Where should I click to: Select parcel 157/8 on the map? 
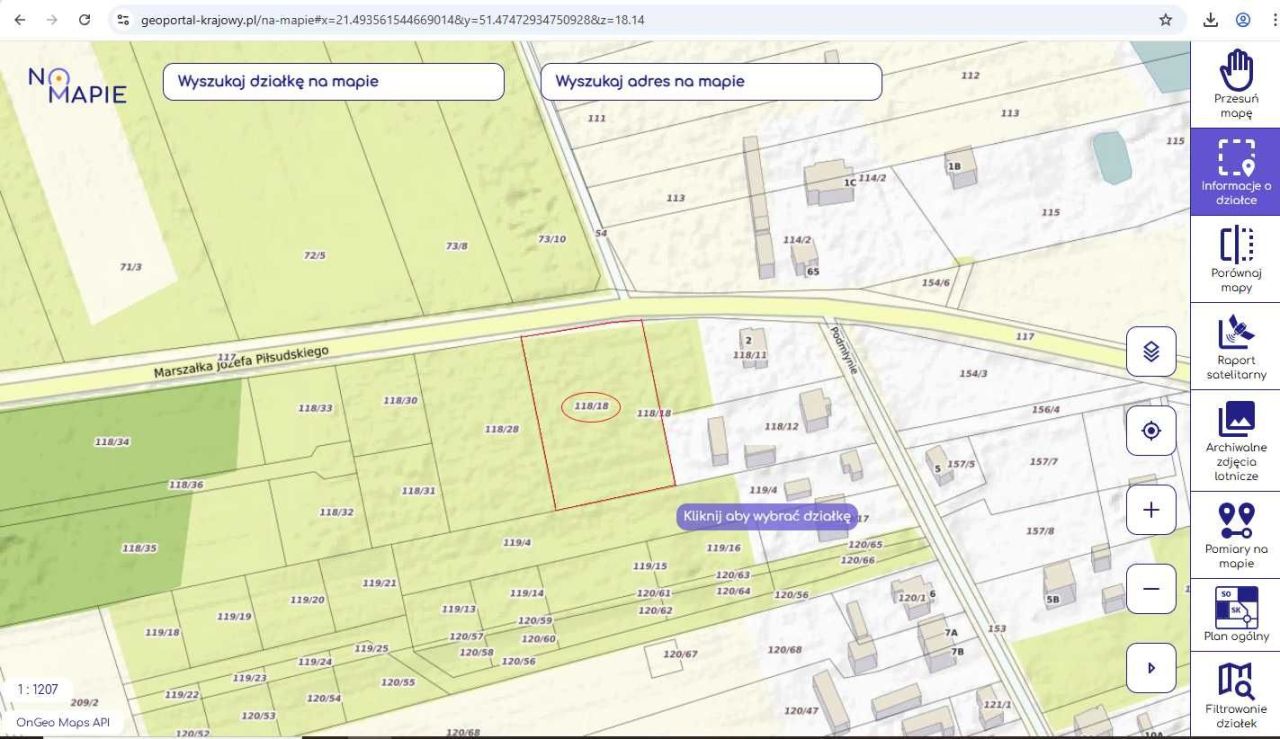click(x=1040, y=531)
